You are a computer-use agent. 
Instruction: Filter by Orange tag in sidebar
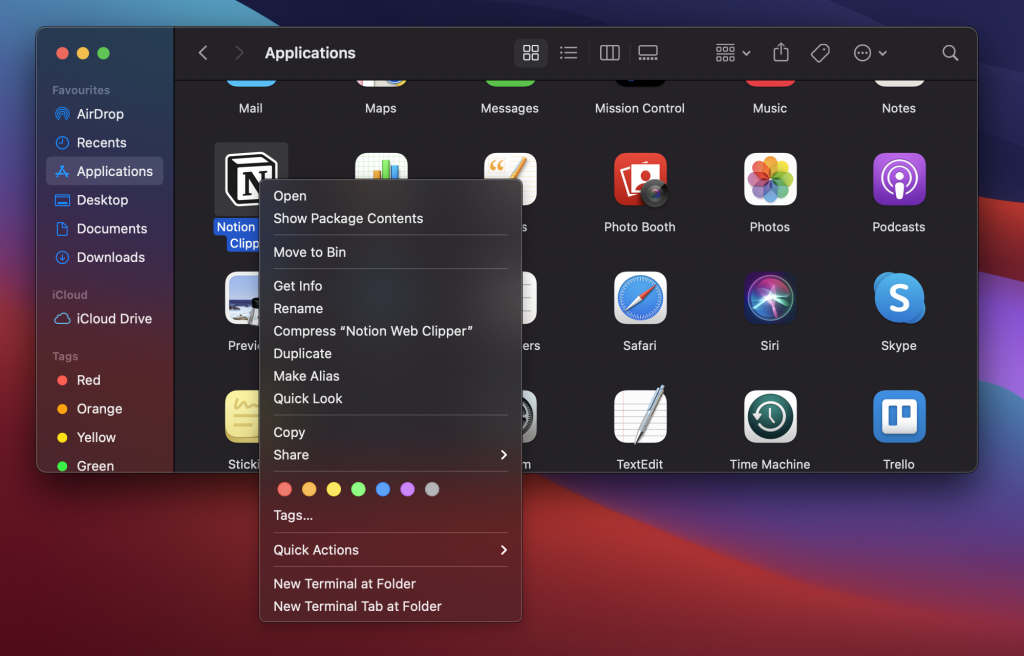pyautogui.click(x=104, y=409)
